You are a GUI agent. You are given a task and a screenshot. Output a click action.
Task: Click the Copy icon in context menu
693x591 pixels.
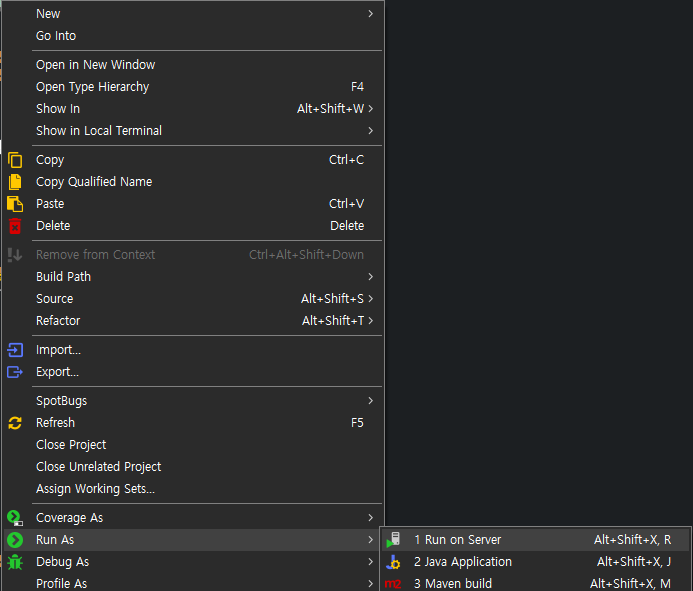tap(15, 160)
